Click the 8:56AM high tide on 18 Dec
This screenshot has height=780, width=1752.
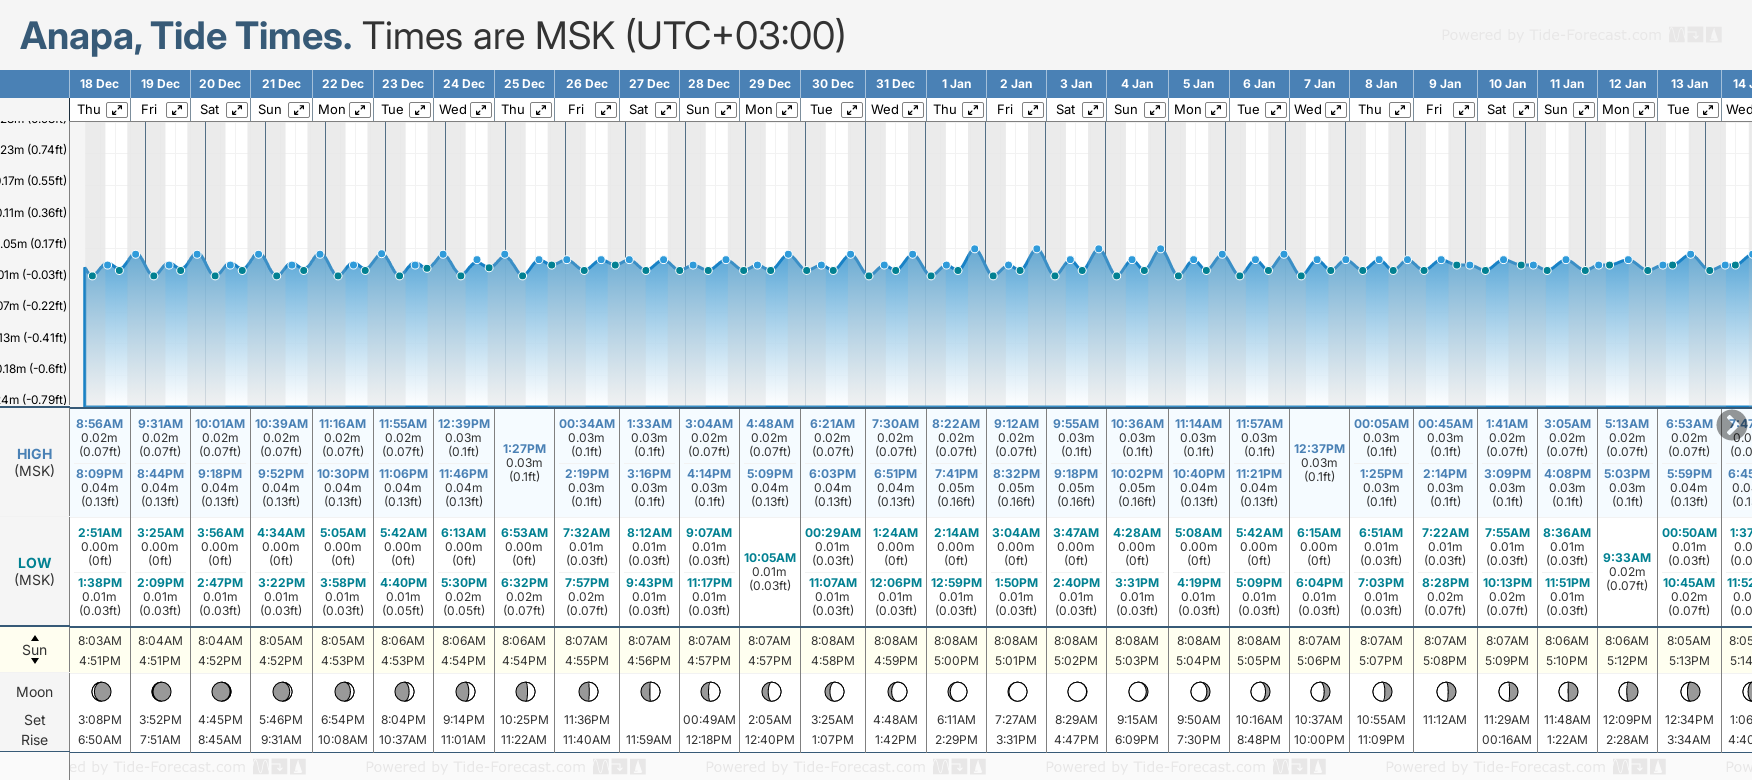point(99,424)
